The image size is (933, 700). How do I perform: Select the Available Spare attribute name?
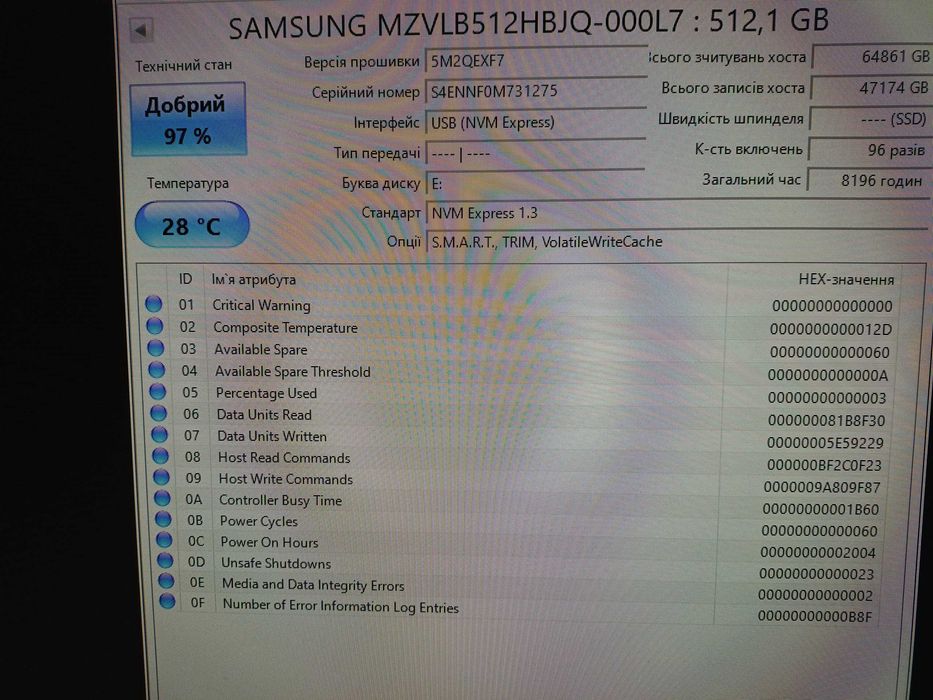(261, 349)
